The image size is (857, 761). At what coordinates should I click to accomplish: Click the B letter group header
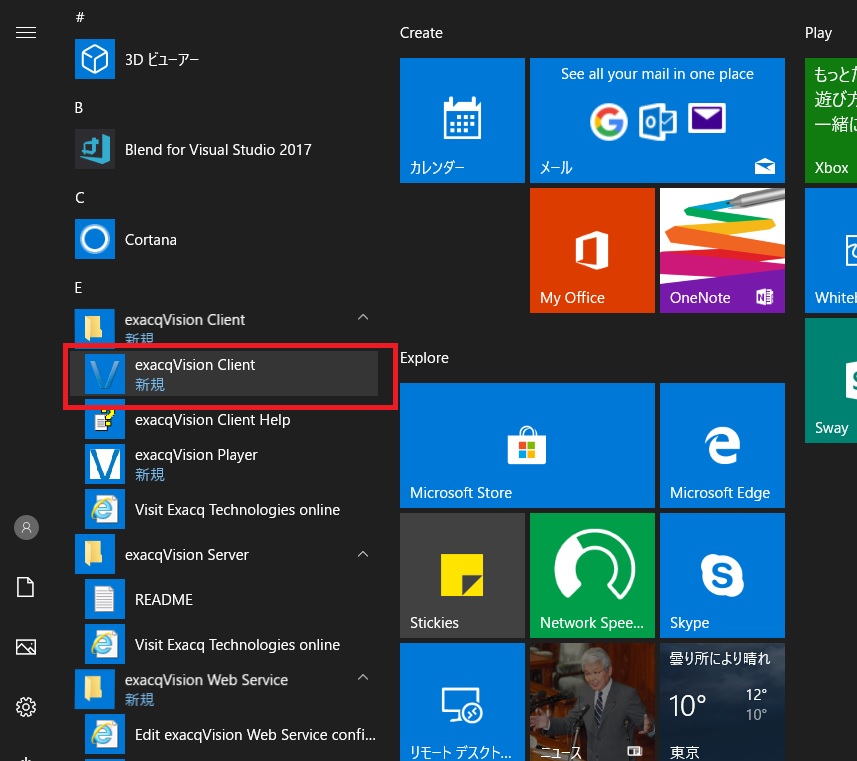[79, 108]
